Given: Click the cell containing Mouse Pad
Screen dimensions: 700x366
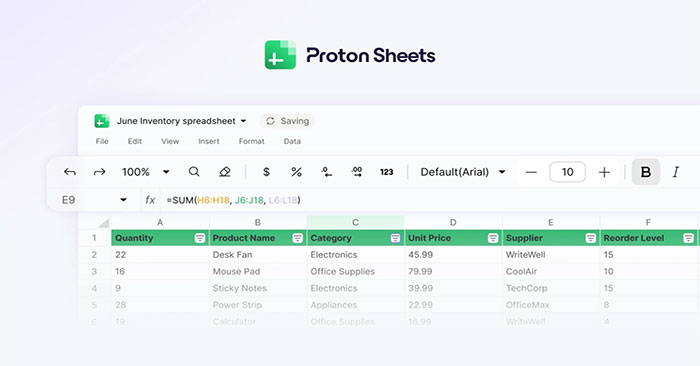Looking at the screenshot, I should tap(258, 271).
